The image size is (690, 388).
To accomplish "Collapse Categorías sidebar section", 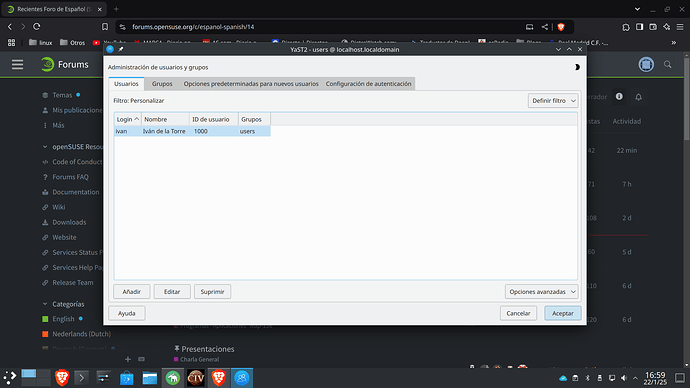I will click(45, 304).
